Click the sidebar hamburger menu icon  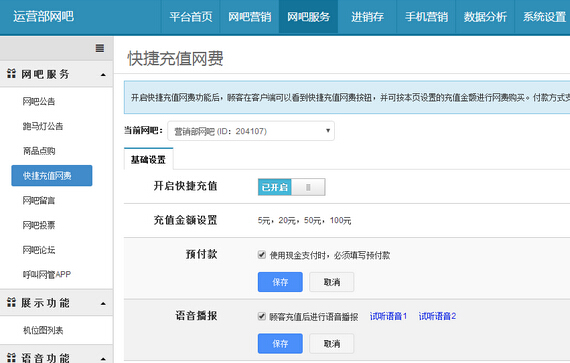[100, 48]
